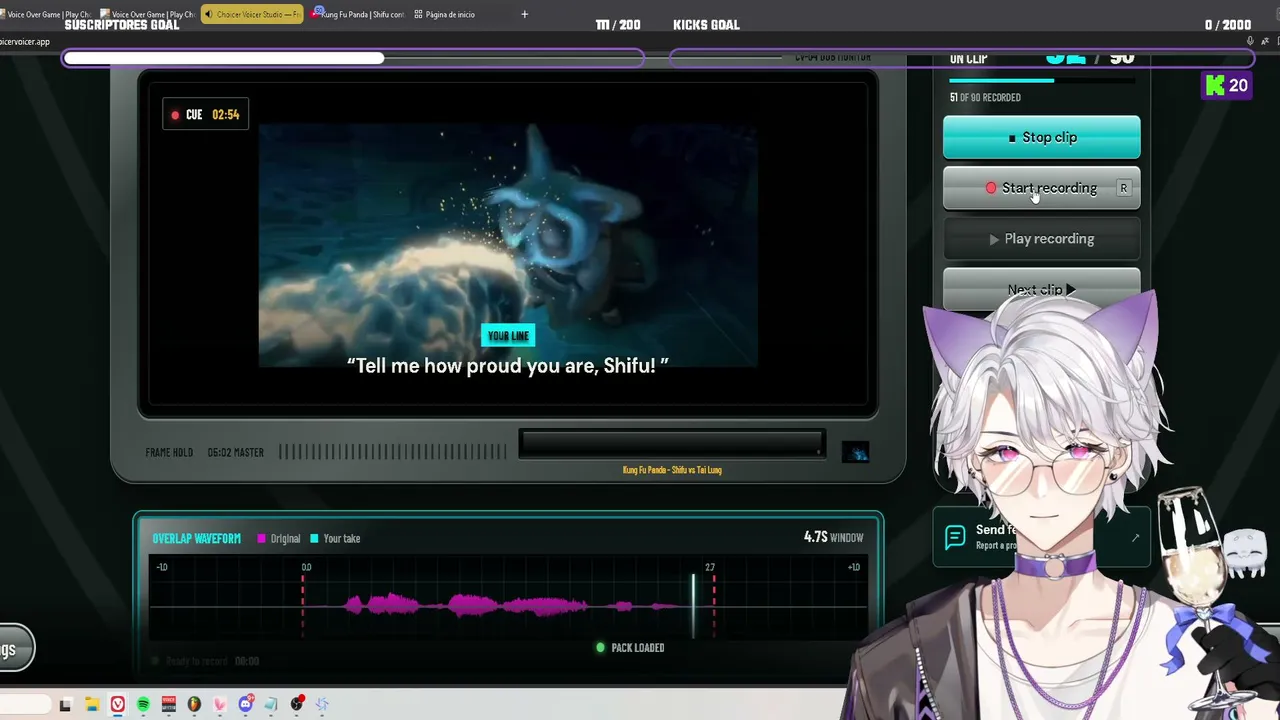Click the blue pinwheel taskbar icon
Image resolution: width=1280 pixels, height=720 pixels.
322,705
